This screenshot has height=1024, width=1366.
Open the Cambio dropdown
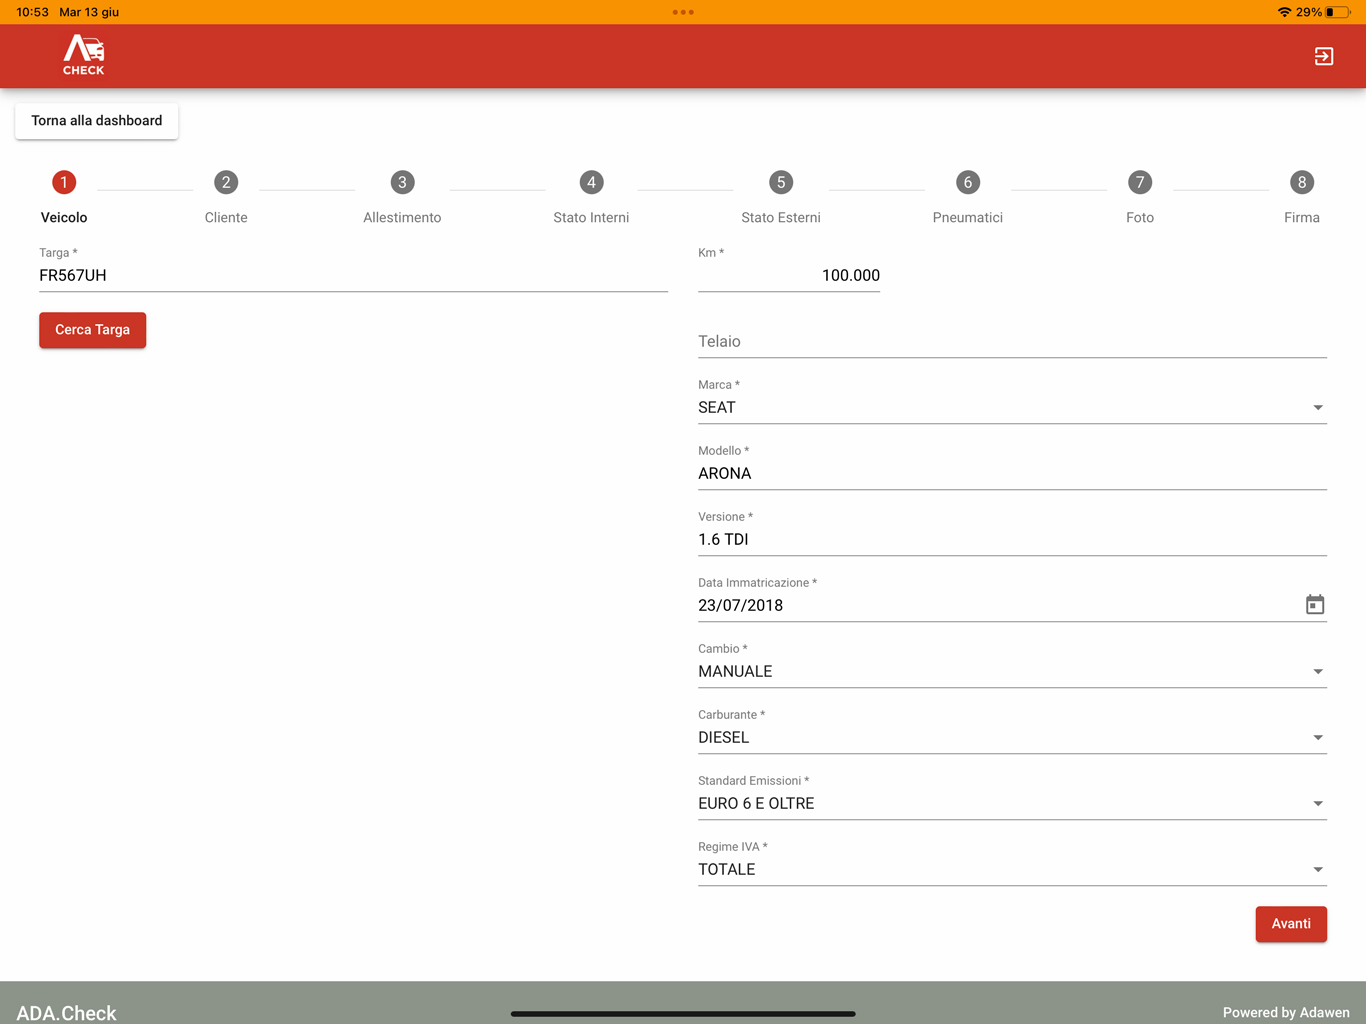(x=1011, y=672)
